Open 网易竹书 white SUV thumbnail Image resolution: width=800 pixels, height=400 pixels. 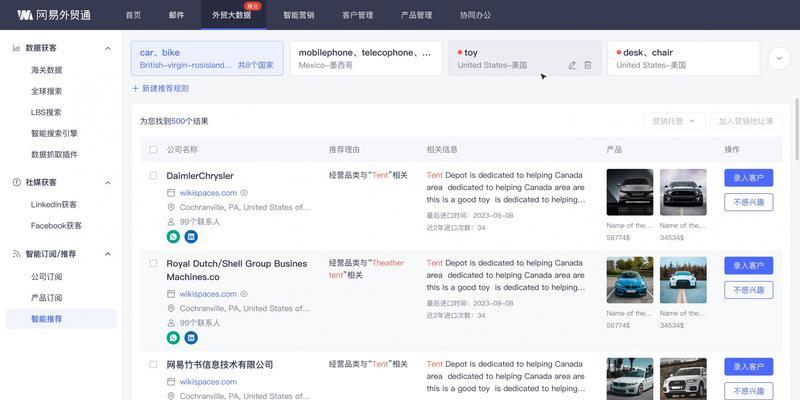(x=683, y=379)
